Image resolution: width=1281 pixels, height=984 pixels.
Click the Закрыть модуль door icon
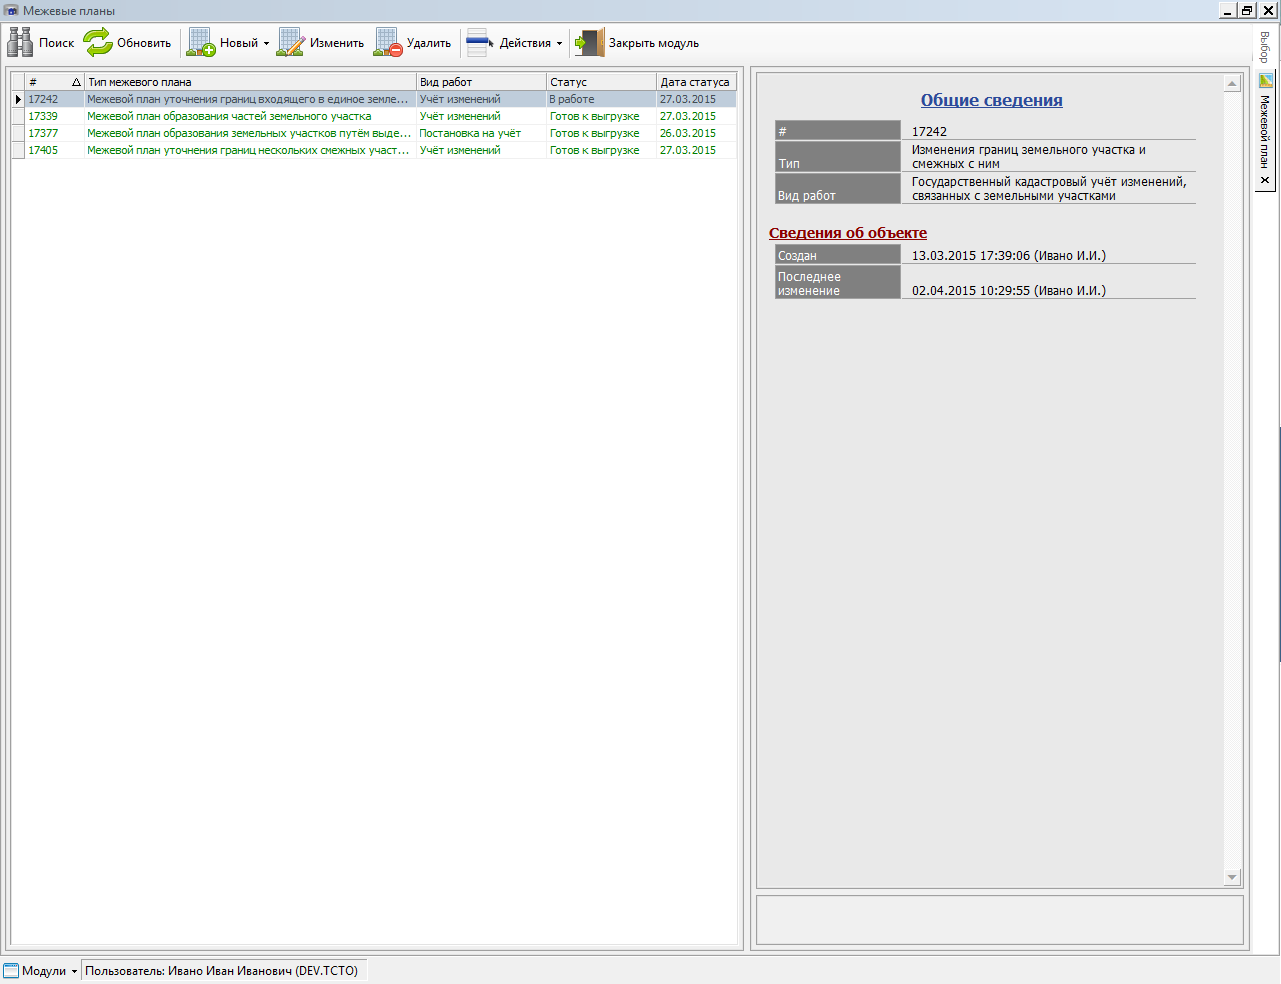590,43
